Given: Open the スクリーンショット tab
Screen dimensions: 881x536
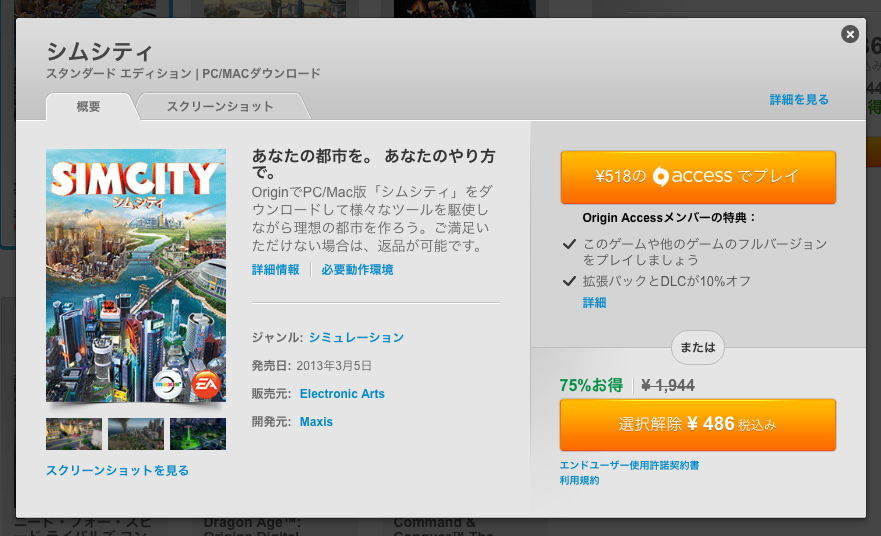Looking at the screenshot, I should 220,106.
